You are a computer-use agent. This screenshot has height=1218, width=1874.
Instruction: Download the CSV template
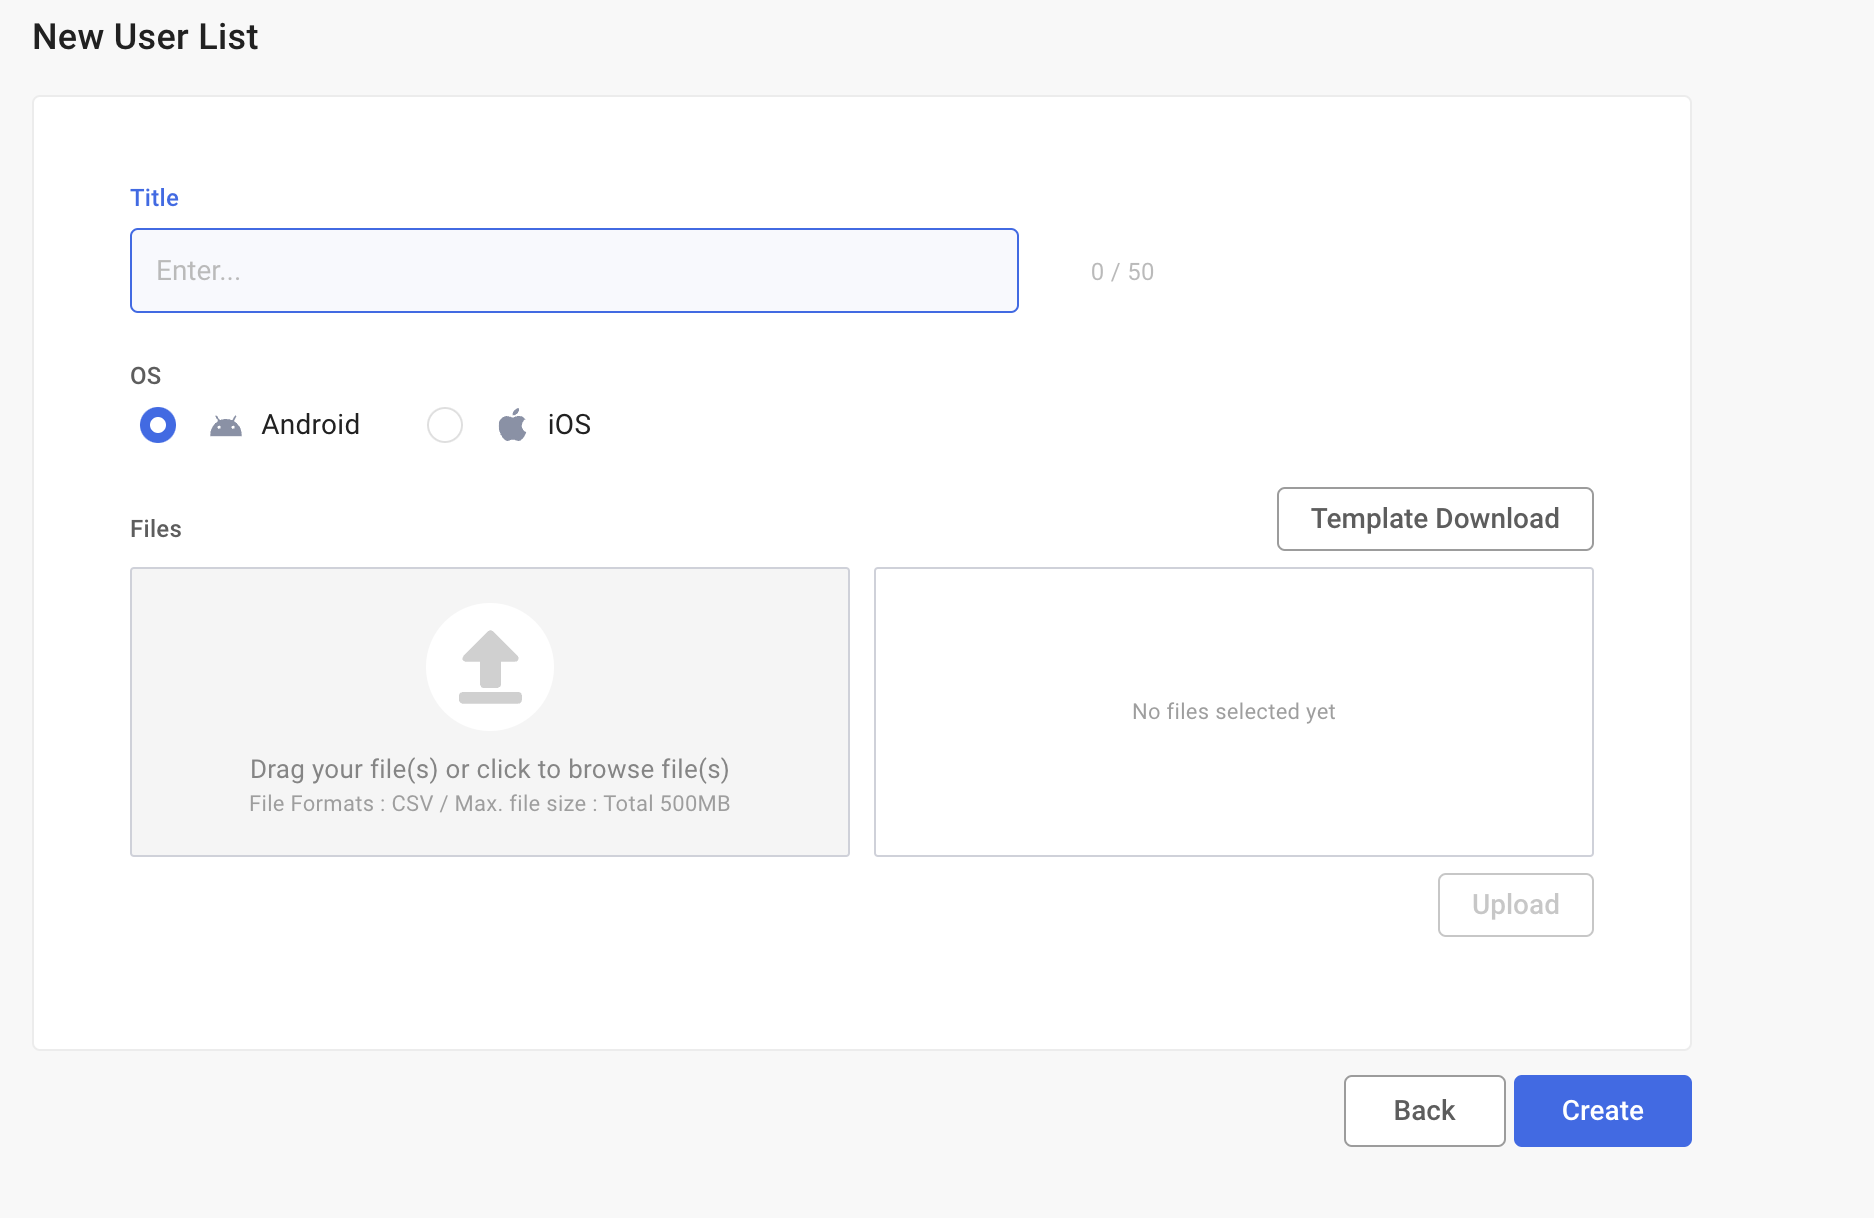pyautogui.click(x=1434, y=519)
